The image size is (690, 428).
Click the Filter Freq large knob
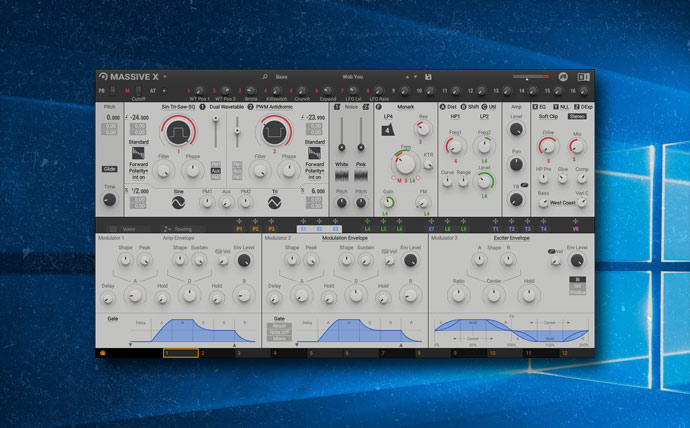click(405, 164)
